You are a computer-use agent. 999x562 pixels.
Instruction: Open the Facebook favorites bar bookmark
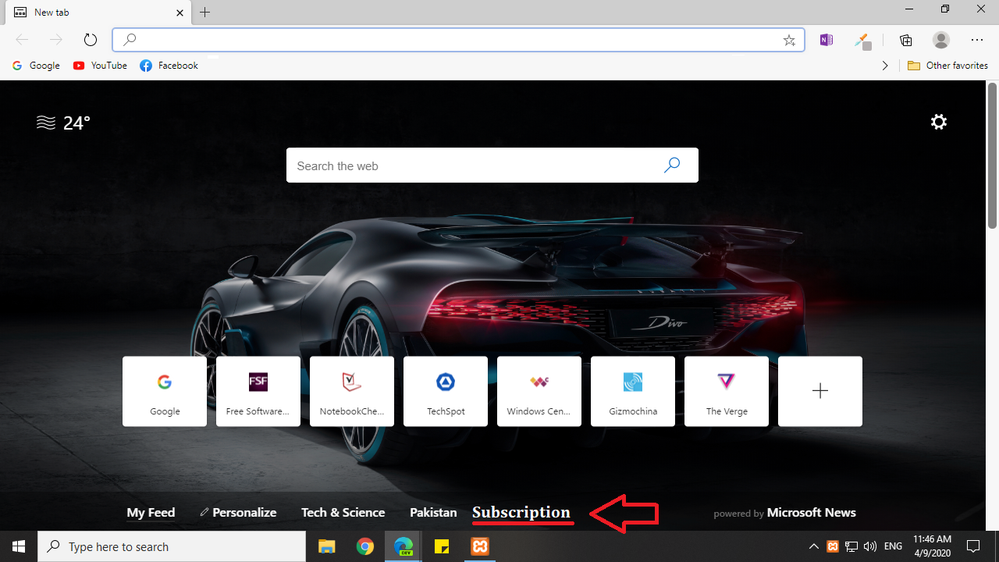[x=169, y=66]
